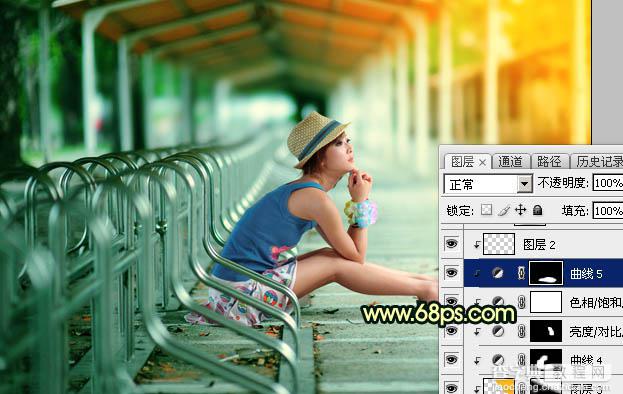This screenshot has height=394, width=623.
Task: Click the 曲线 4 mask link icon
Action: [521, 360]
